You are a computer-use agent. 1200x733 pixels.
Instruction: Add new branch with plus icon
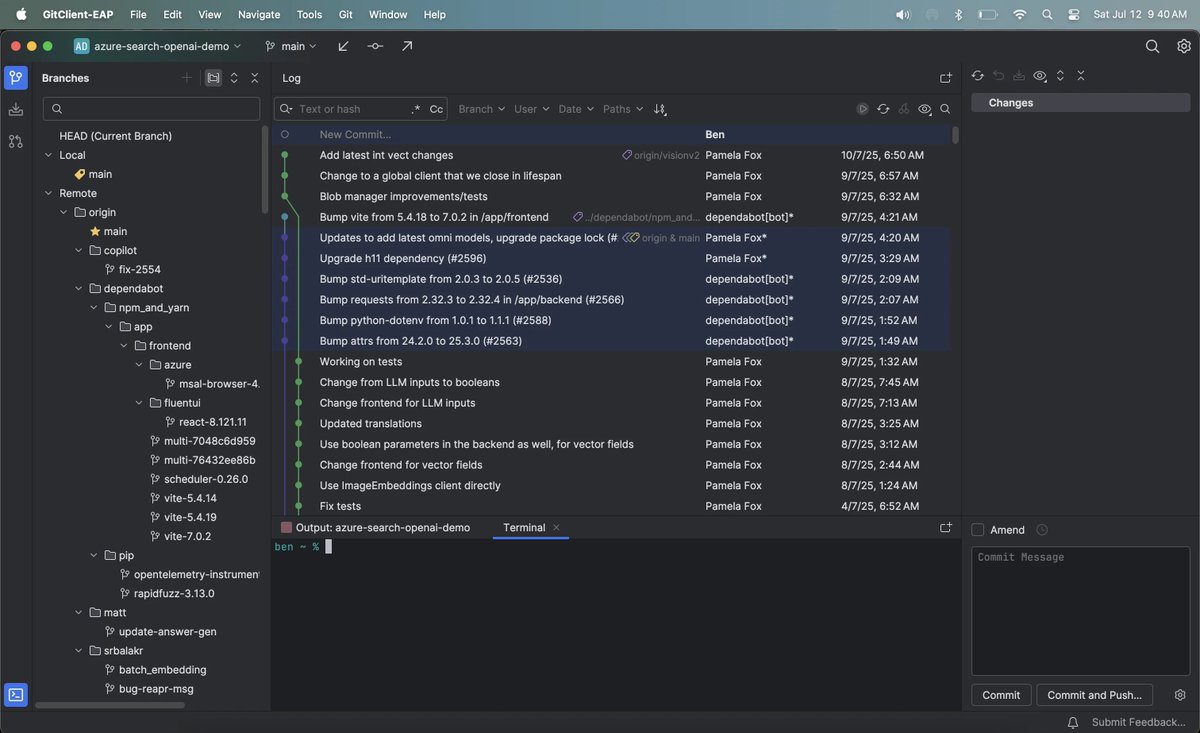186,78
